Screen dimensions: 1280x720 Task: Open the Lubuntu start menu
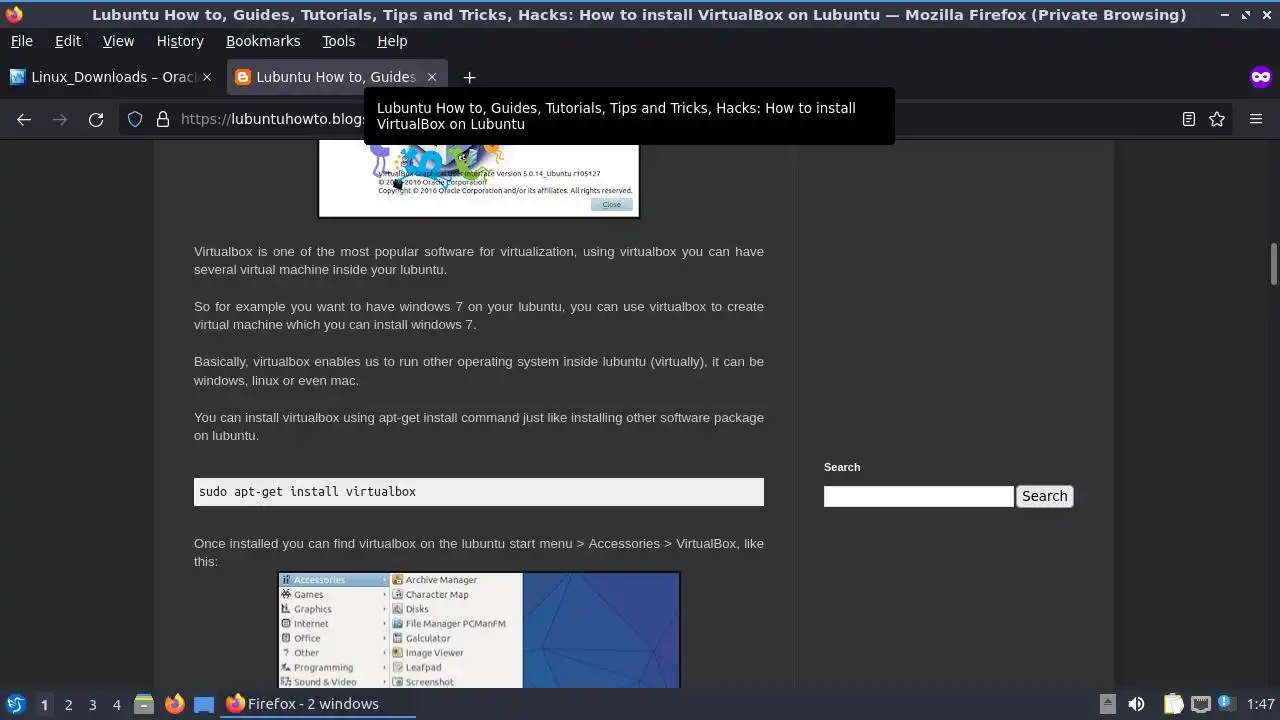tap(15, 704)
